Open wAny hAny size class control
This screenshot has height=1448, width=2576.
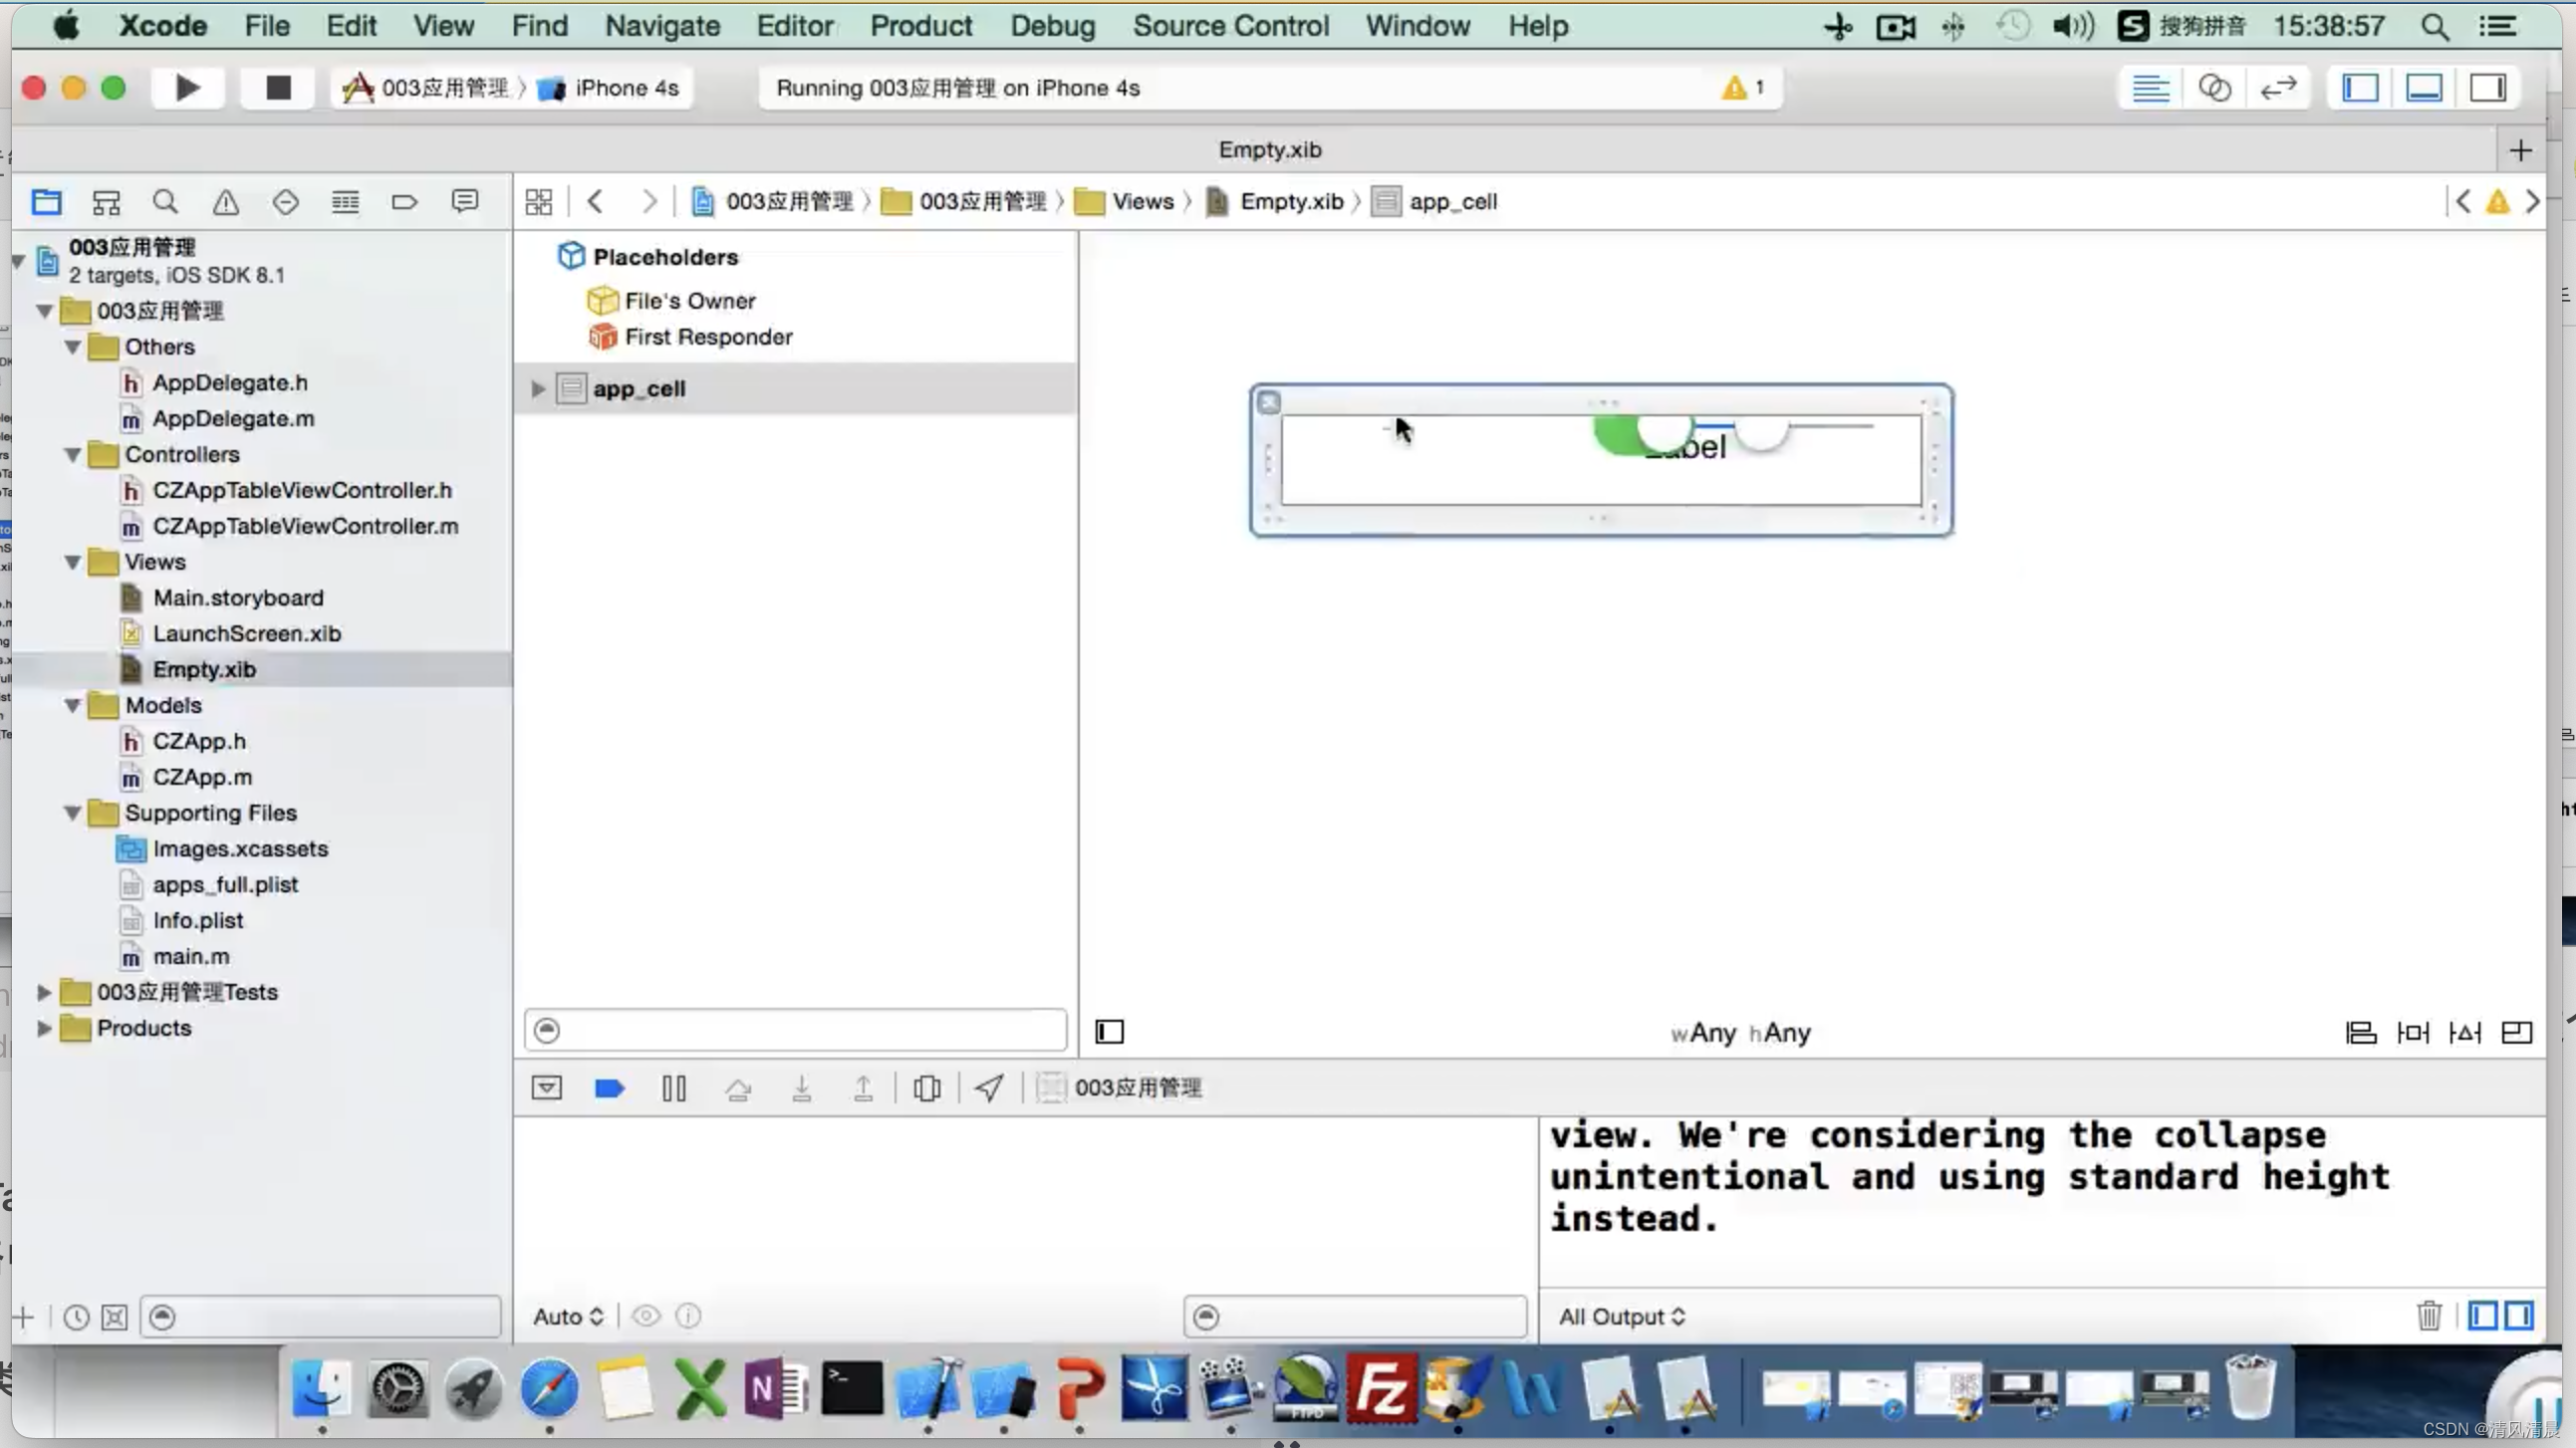(x=1741, y=1033)
